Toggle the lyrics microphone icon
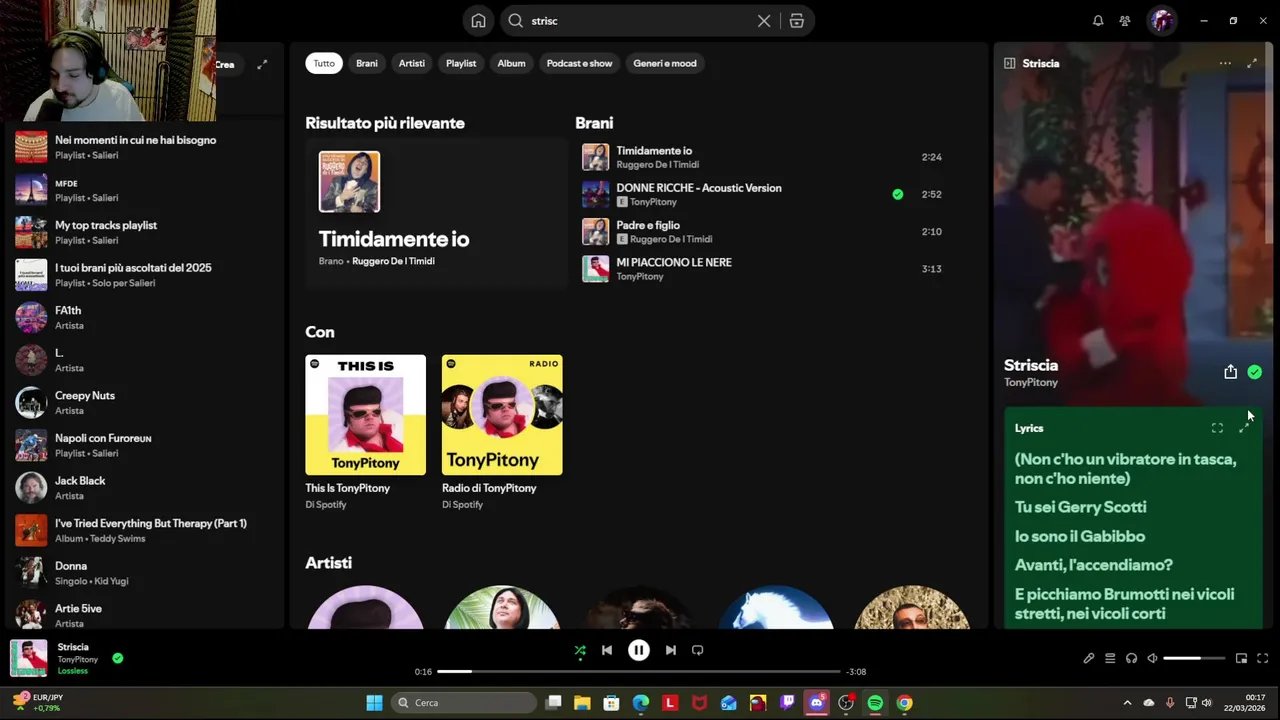 click(x=1089, y=658)
